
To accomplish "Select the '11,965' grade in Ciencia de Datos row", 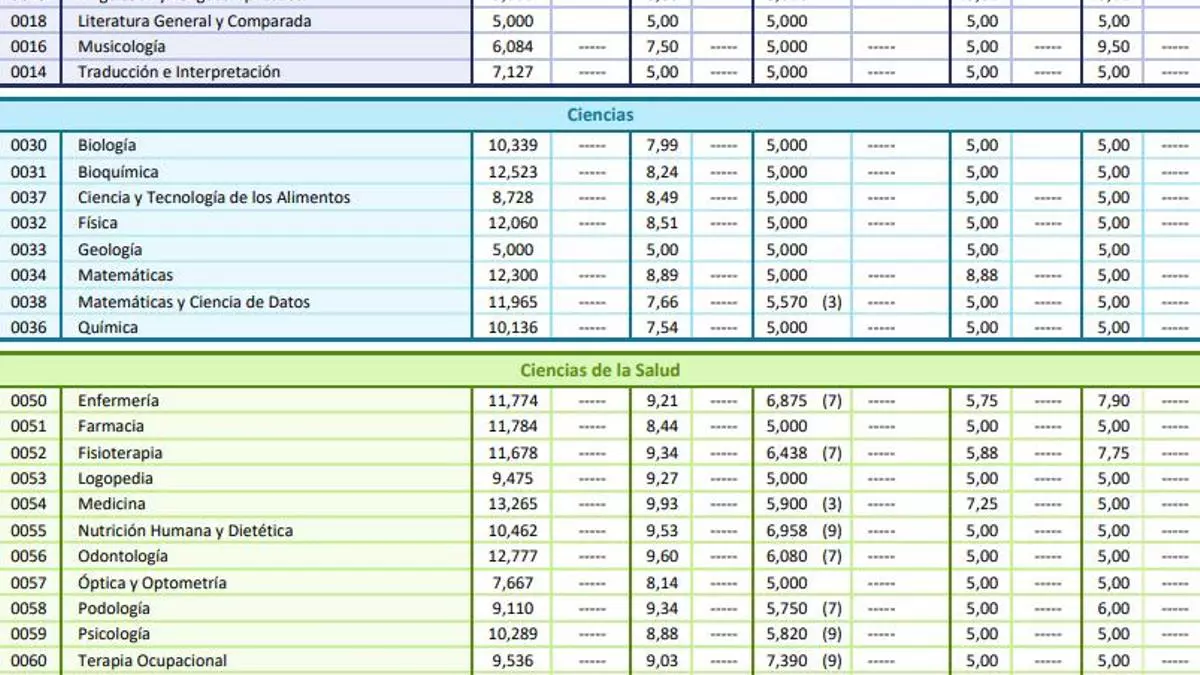I will click(513, 301).
